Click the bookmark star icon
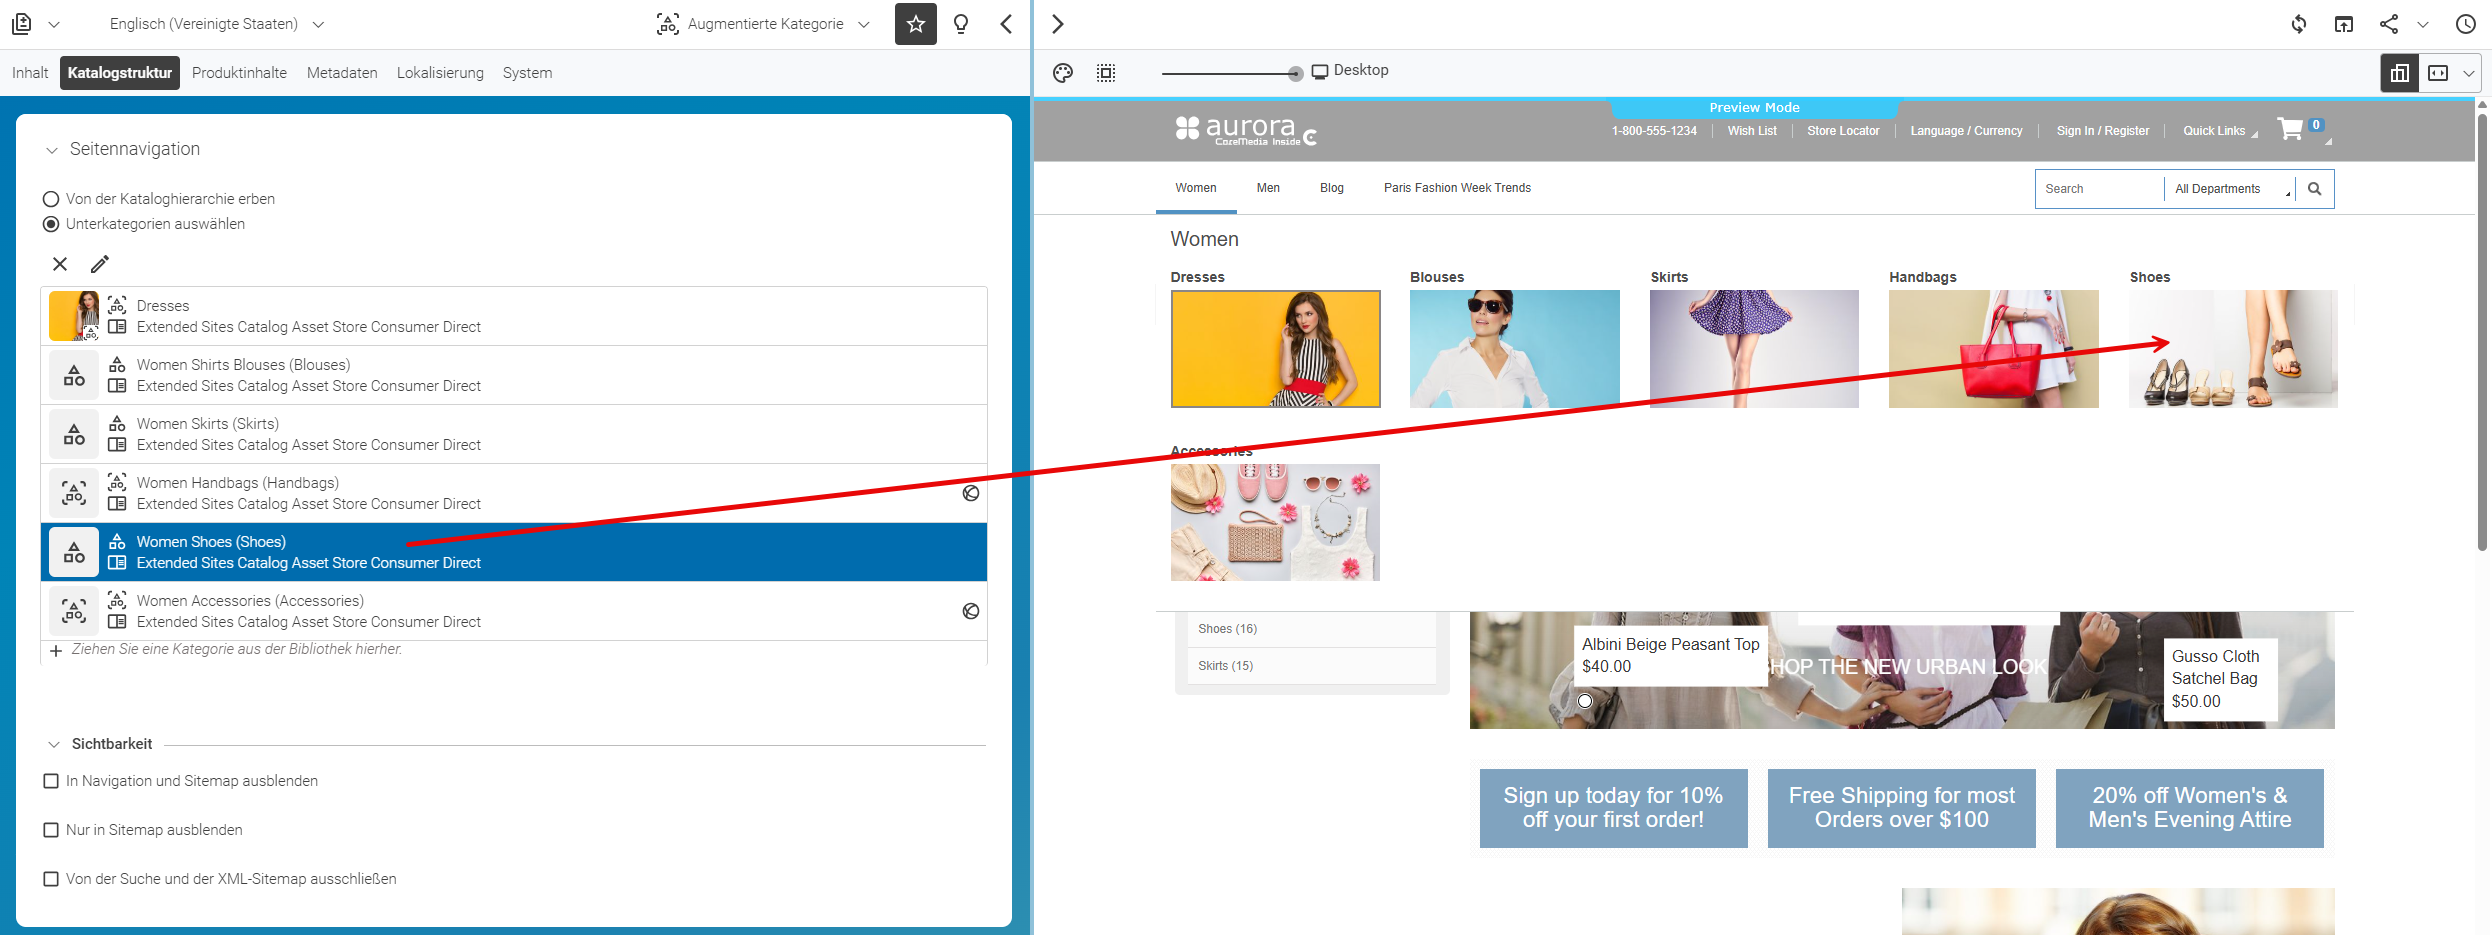Viewport: 2492px width, 935px height. 915,24
